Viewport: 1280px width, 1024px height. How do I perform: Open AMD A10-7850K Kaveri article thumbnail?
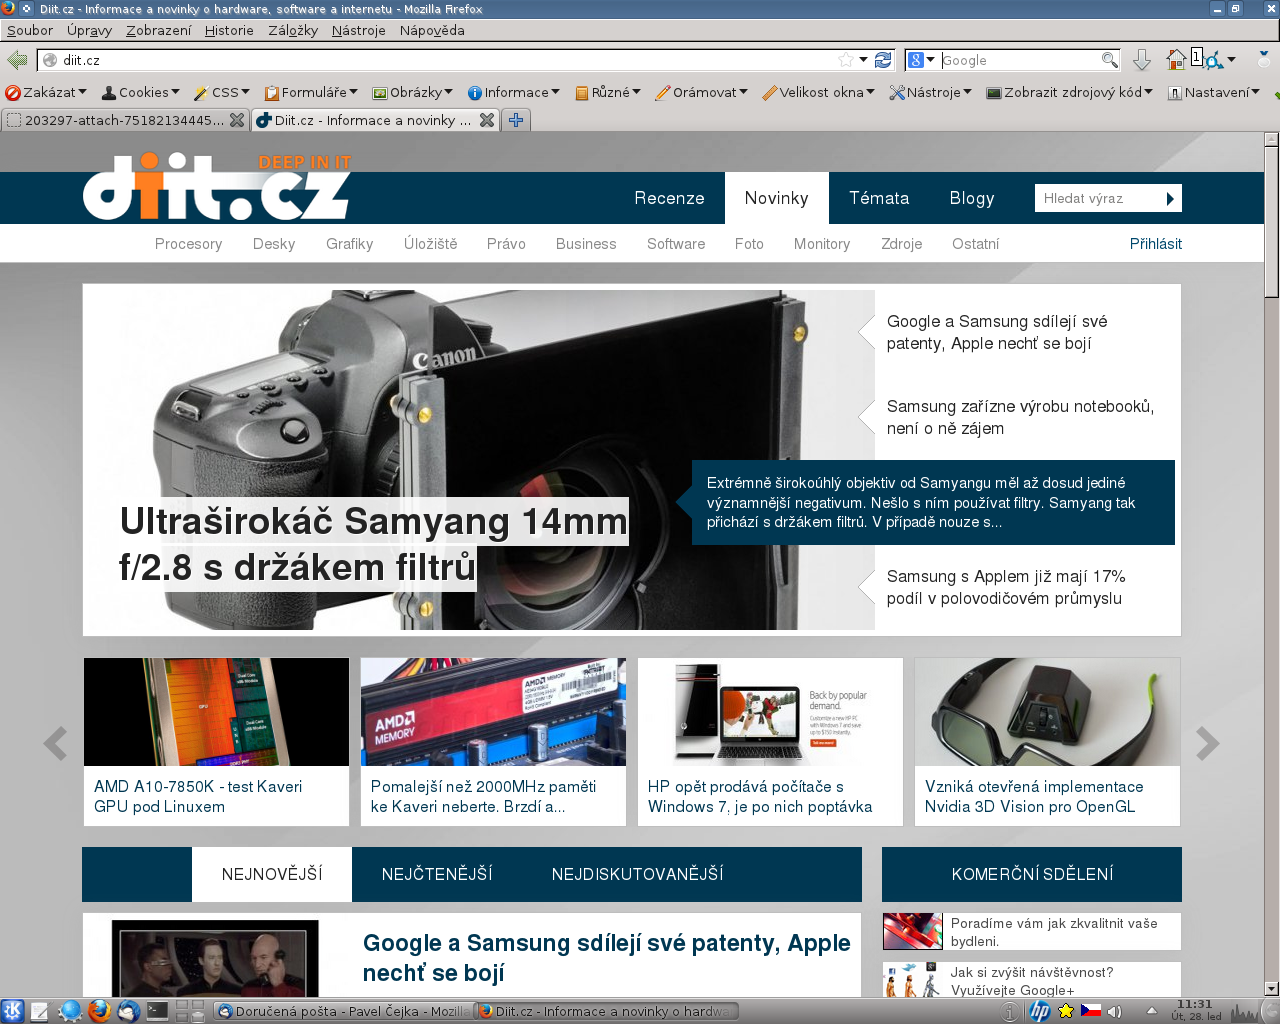pyautogui.click(x=216, y=712)
